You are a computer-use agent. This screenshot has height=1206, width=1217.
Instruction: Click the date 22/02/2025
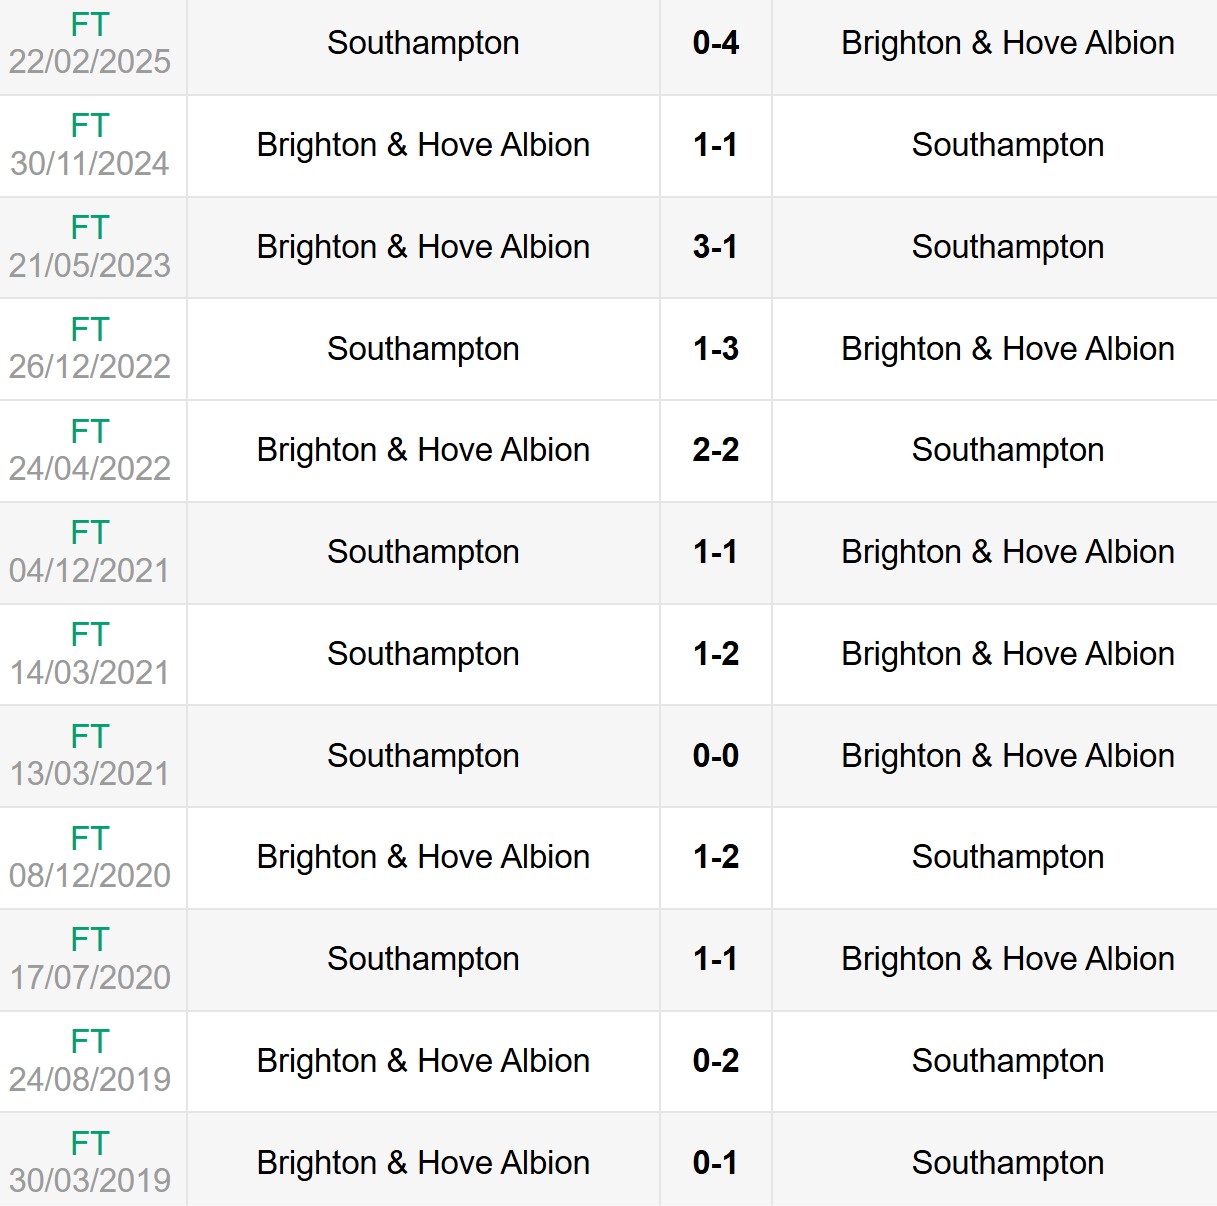point(90,62)
